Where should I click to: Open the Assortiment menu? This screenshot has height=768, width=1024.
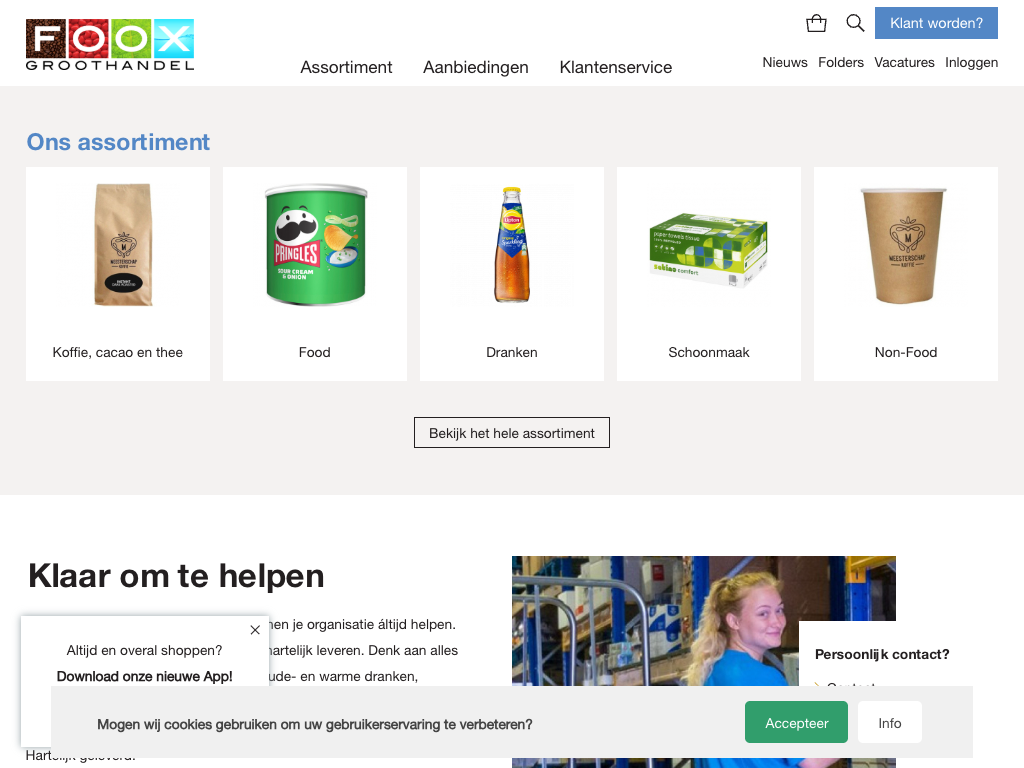pos(346,67)
